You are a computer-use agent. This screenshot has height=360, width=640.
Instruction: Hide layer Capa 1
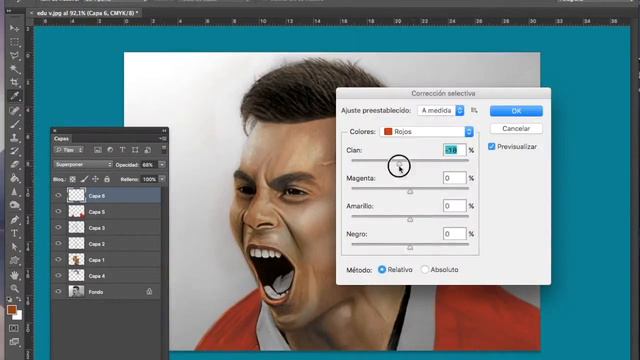(x=58, y=259)
